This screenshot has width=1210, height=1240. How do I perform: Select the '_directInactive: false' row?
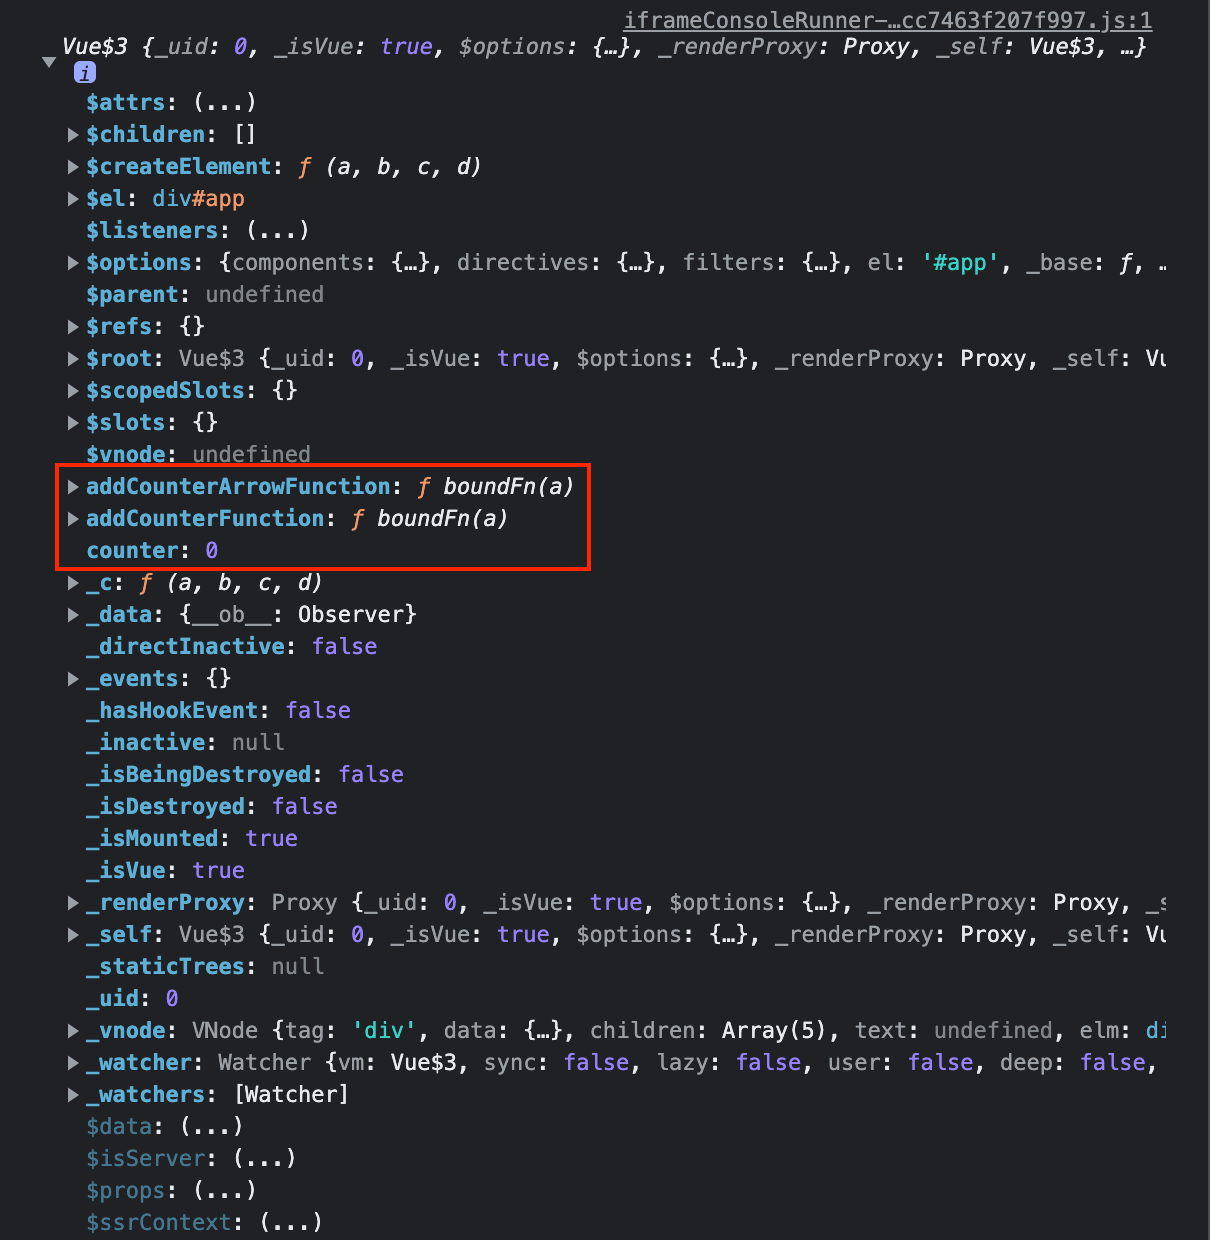pyautogui.click(x=231, y=646)
